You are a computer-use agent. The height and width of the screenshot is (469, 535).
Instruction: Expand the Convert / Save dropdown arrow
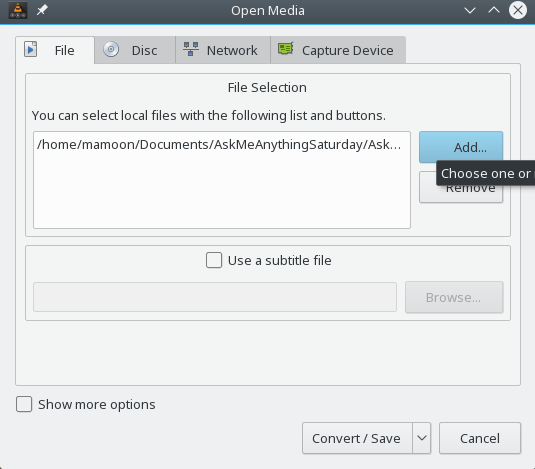pos(422,438)
